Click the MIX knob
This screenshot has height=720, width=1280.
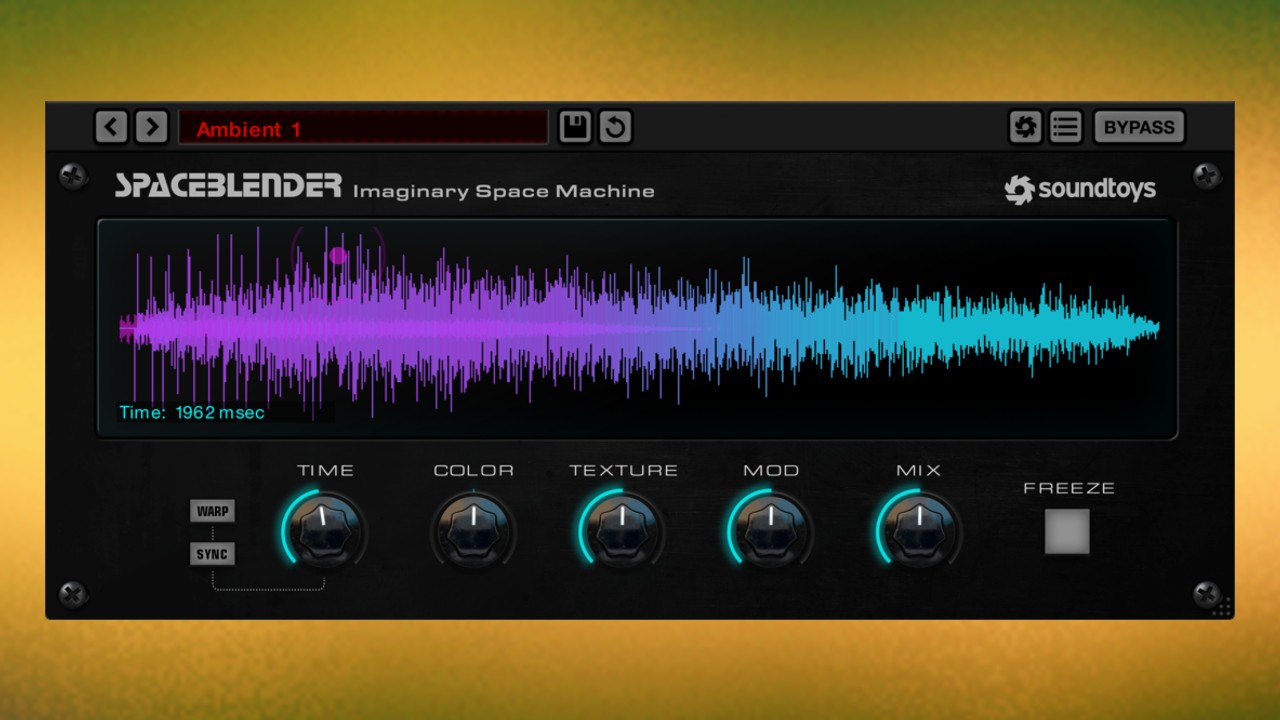click(919, 530)
